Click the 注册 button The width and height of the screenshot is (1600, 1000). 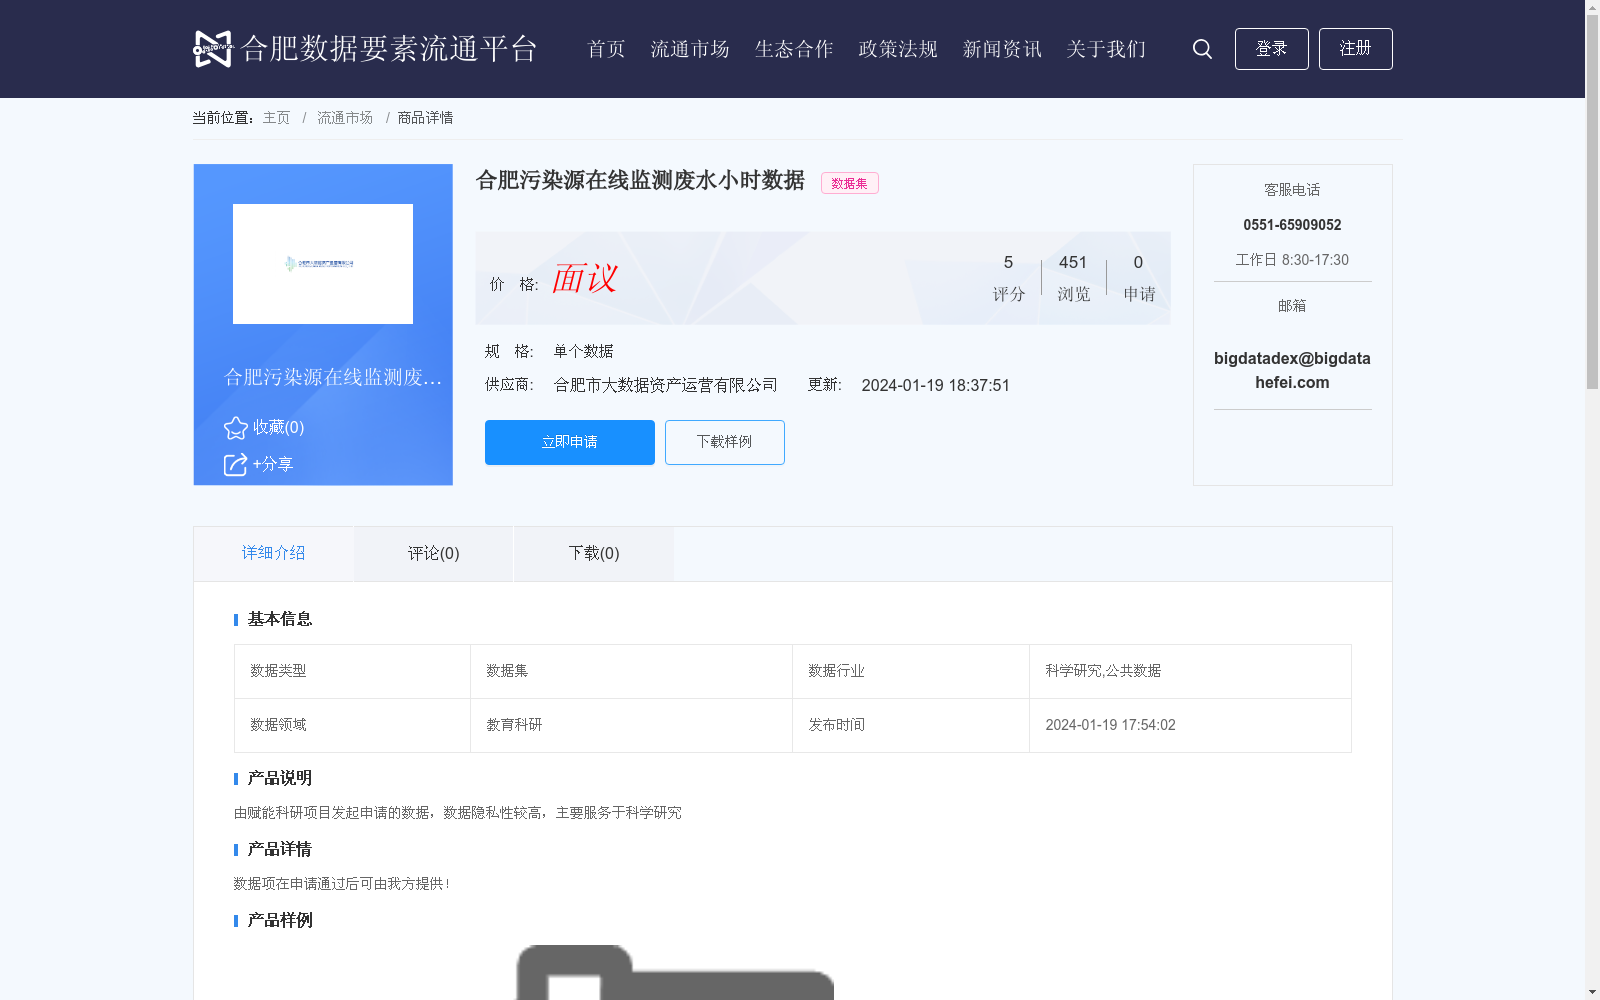(1356, 49)
